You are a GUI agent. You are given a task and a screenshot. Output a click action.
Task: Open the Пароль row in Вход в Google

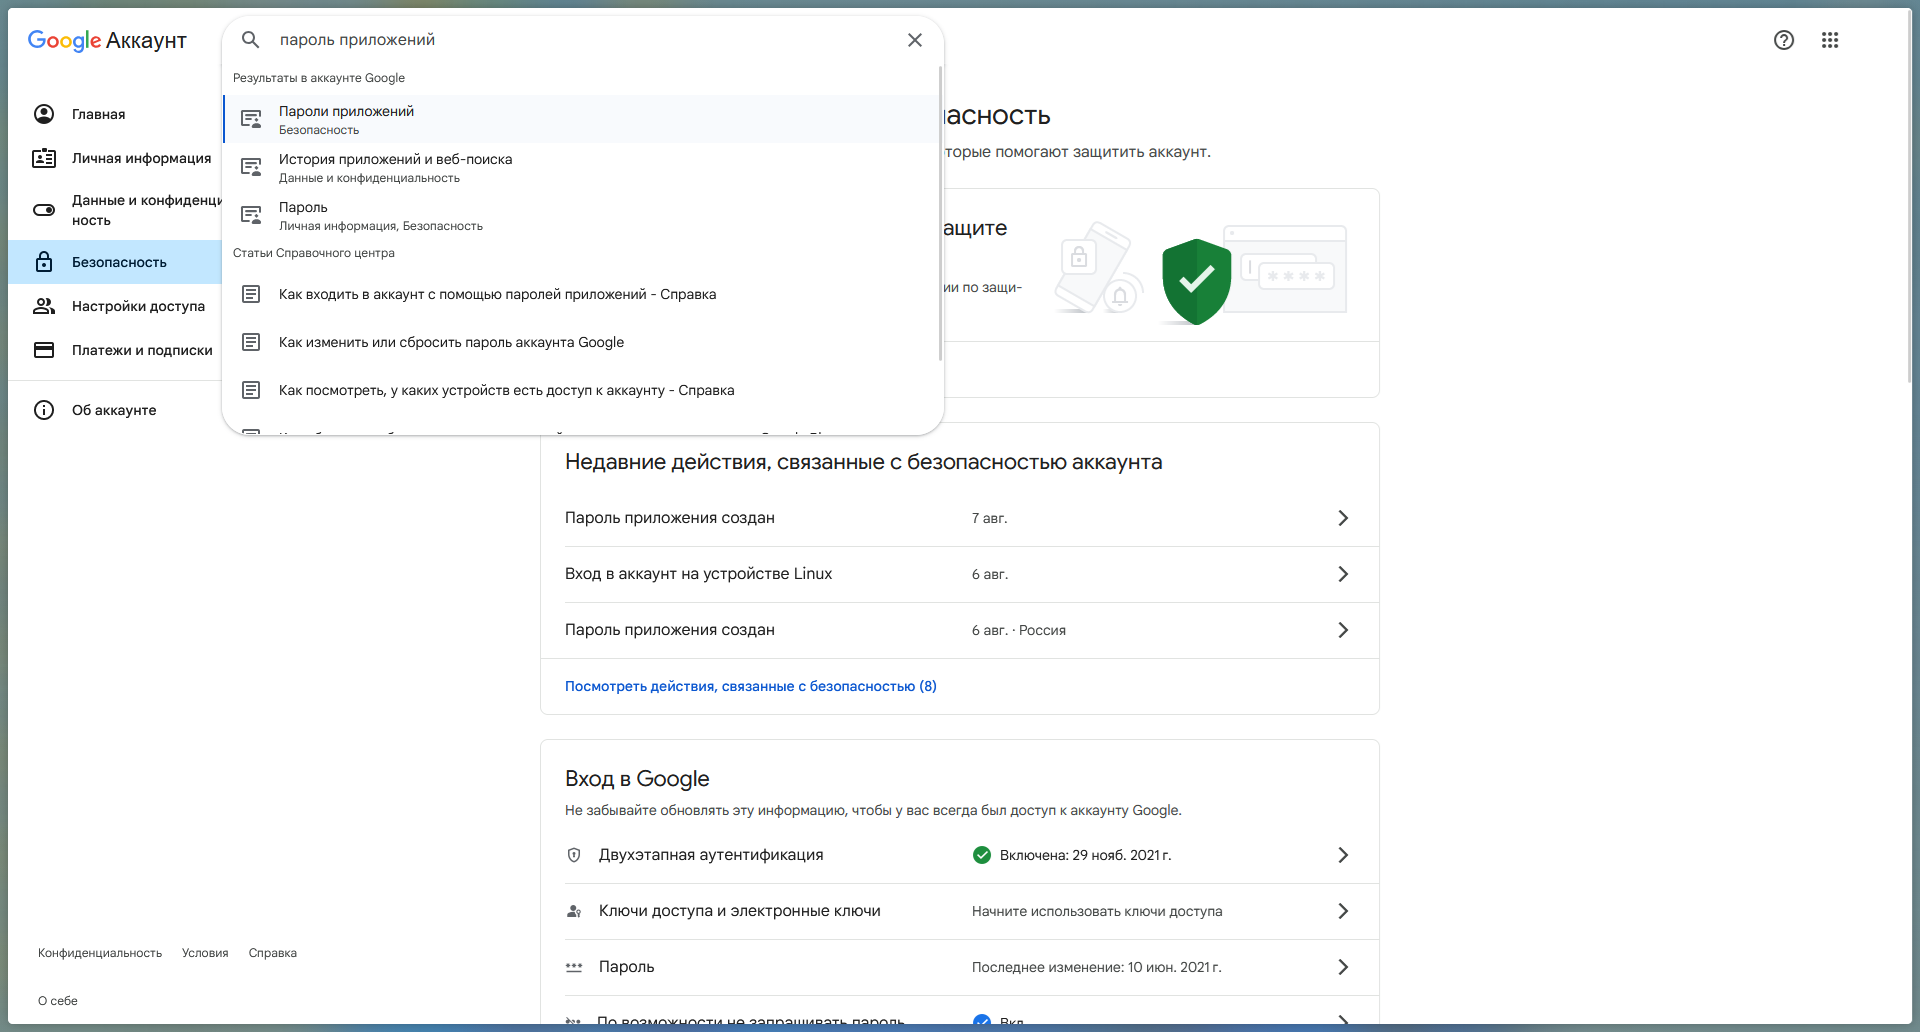click(960, 967)
